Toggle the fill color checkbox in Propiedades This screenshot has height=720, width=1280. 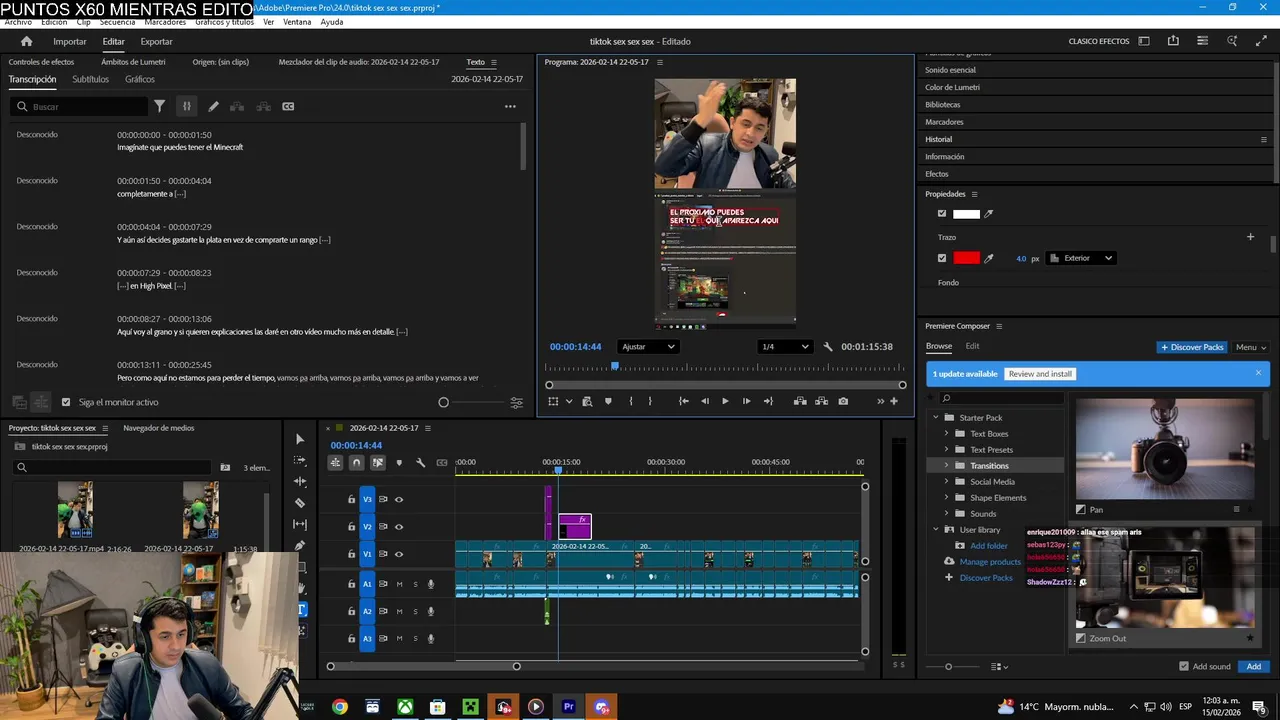tap(942, 214)
